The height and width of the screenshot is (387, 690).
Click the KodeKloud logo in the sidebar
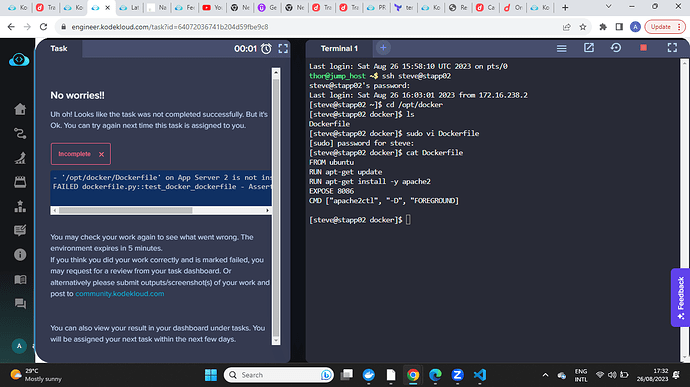point(19,59)
